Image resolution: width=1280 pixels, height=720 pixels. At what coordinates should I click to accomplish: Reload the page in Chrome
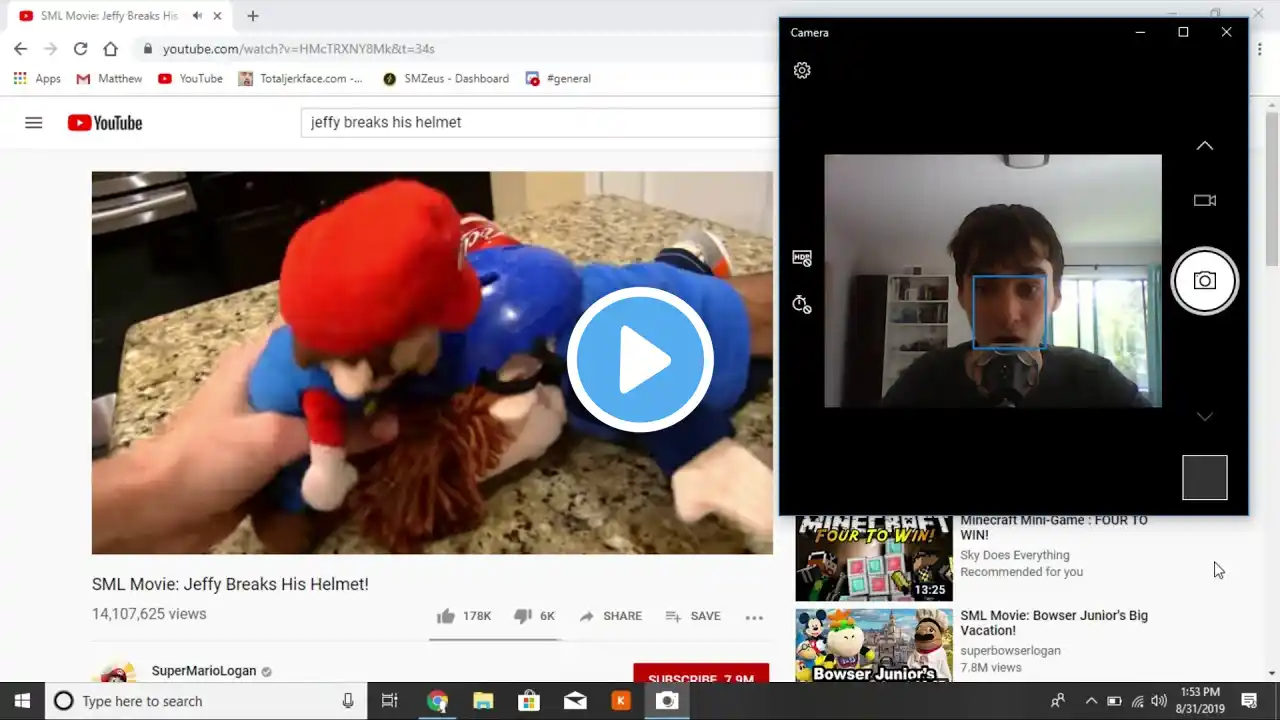point(80,48)
